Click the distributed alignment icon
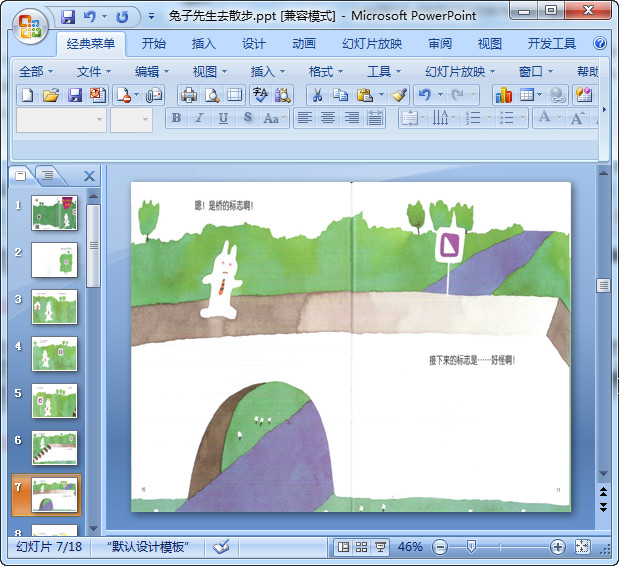This screenshot has width=619, height=566. [375, 118]
